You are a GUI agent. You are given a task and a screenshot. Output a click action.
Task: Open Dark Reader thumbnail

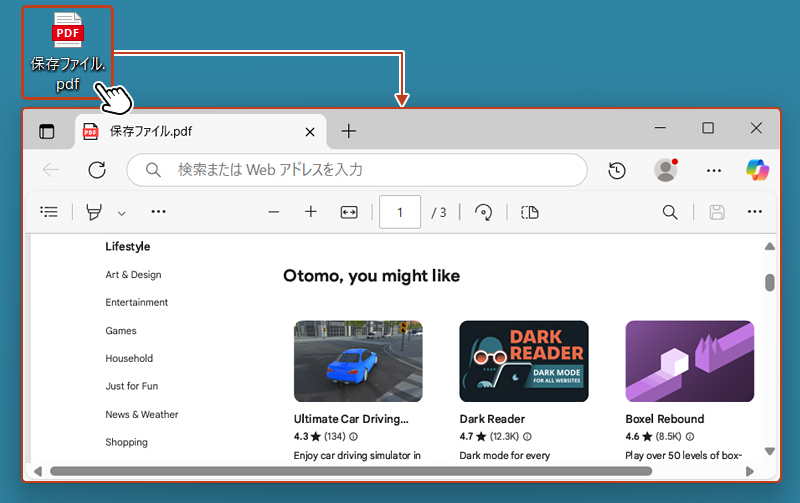point(524,361)
